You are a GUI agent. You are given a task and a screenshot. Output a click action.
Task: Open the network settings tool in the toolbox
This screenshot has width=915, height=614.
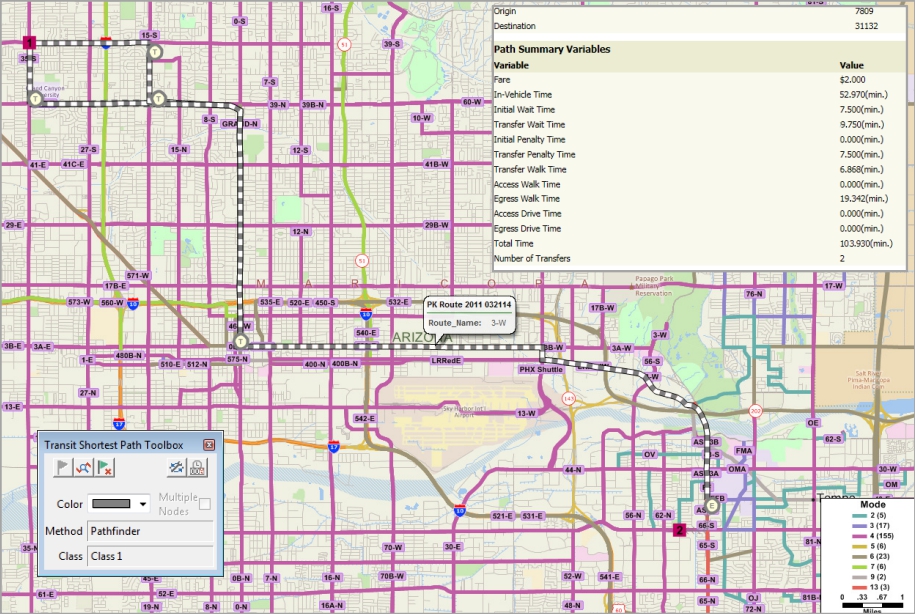pyautogui.click(x=175, y=467)
